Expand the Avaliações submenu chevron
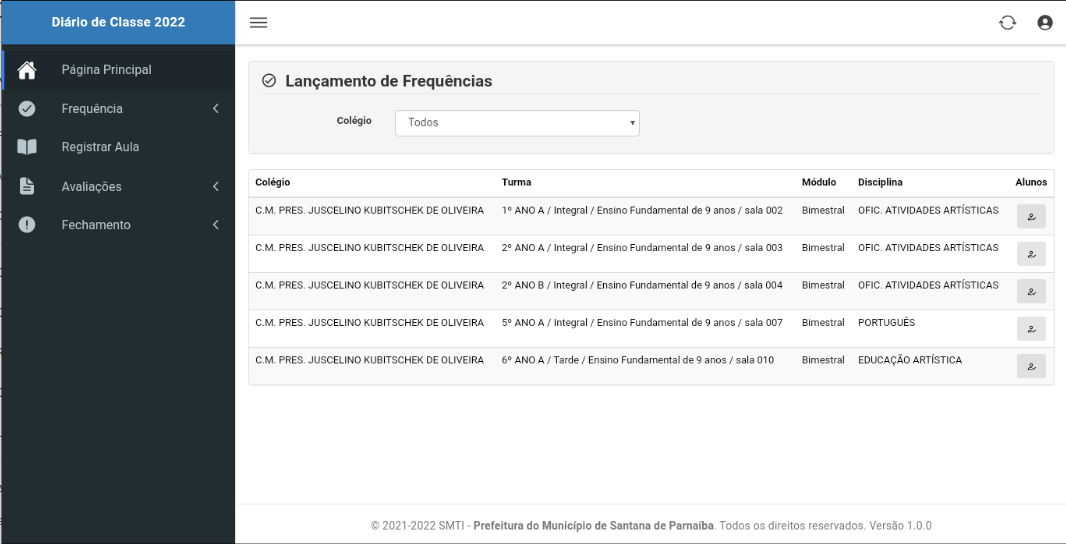This screenshot has height=544, width=1066. coord(216,186)
